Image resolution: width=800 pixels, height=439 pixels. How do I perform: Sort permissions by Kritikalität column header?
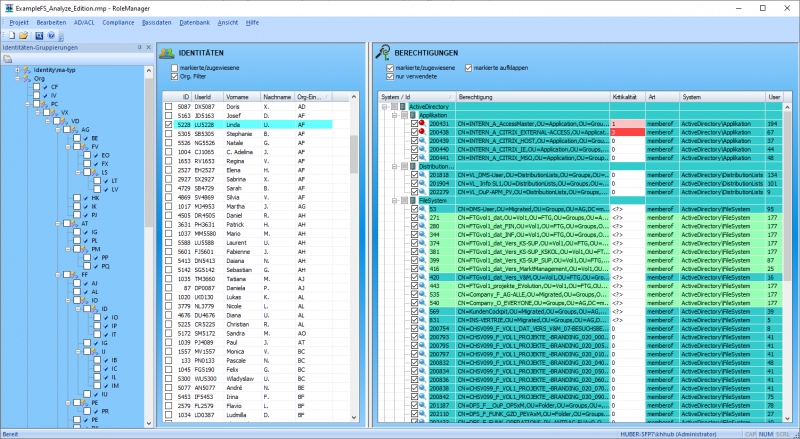[626, 96]
